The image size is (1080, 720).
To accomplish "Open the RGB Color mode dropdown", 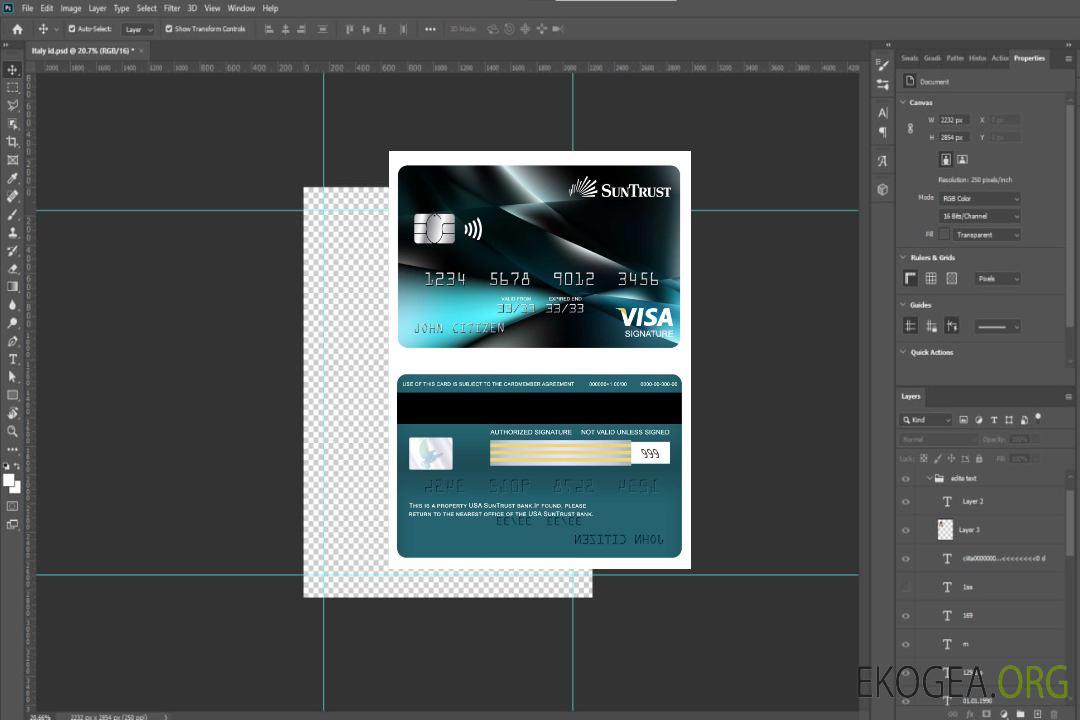I will (980, 198).
